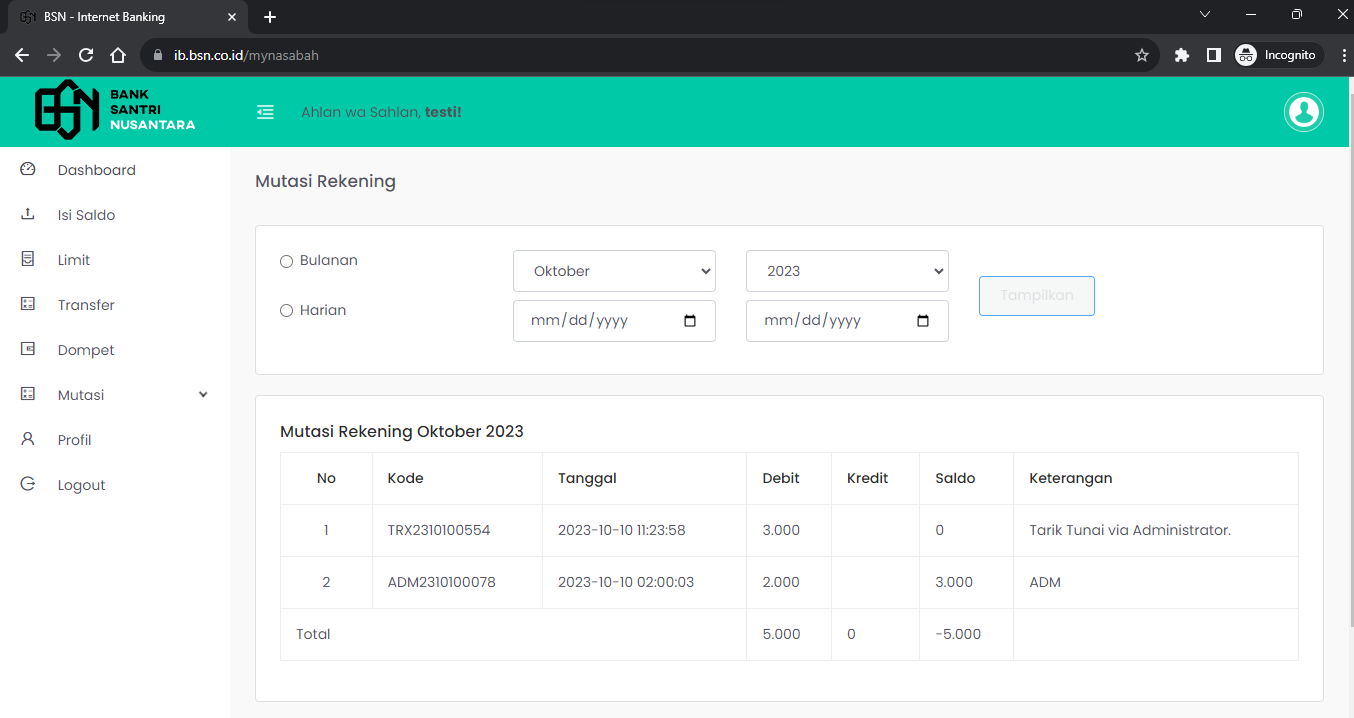Bookmark this page with star icon
This screenshot has height=718, width=1354.
(1141, 55)
